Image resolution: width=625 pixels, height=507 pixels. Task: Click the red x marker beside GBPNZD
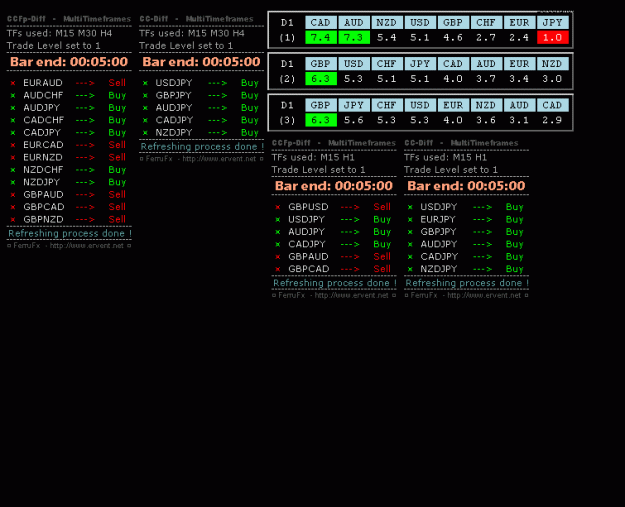[x=13, y=220]
